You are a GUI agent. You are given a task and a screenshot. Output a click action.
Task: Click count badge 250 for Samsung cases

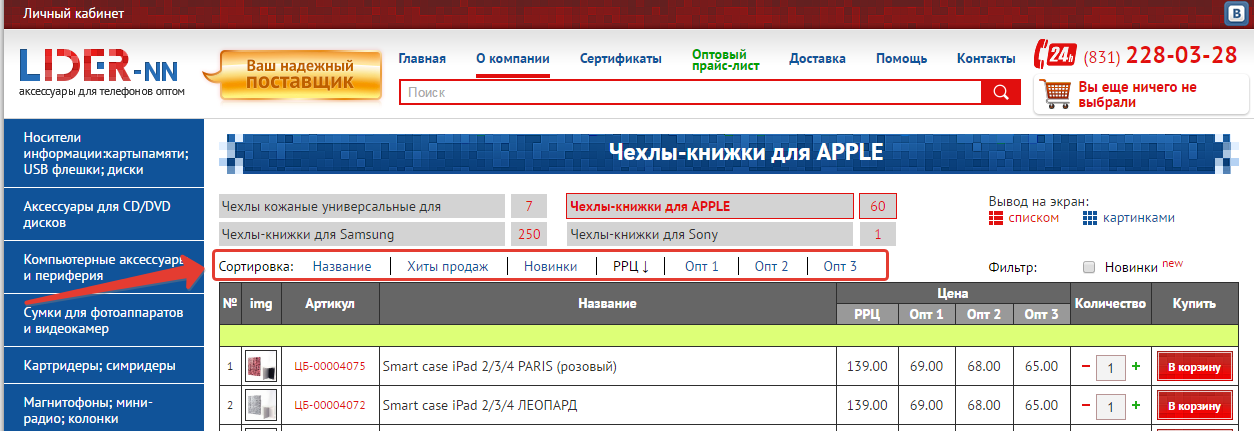click(x=529, y=235)
